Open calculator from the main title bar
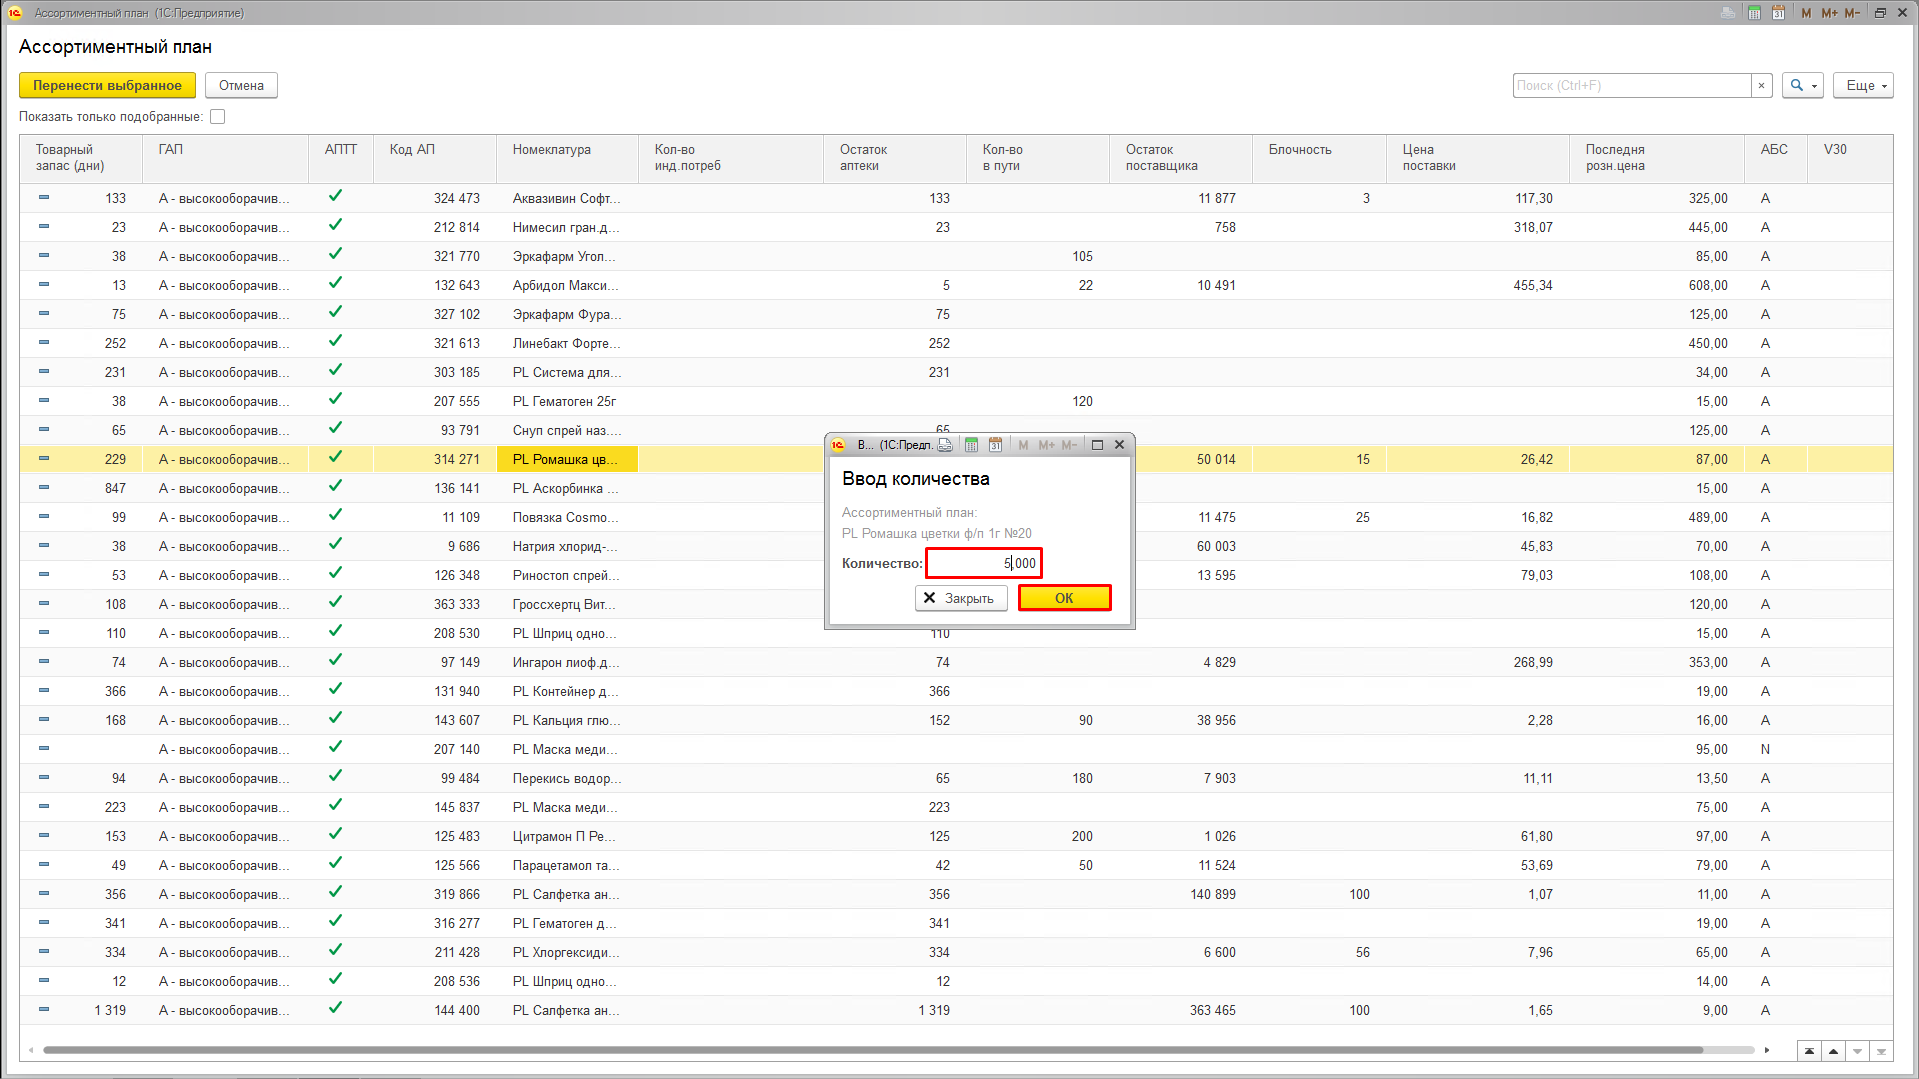1919x1079 pixels. [x=1754, y=13]
